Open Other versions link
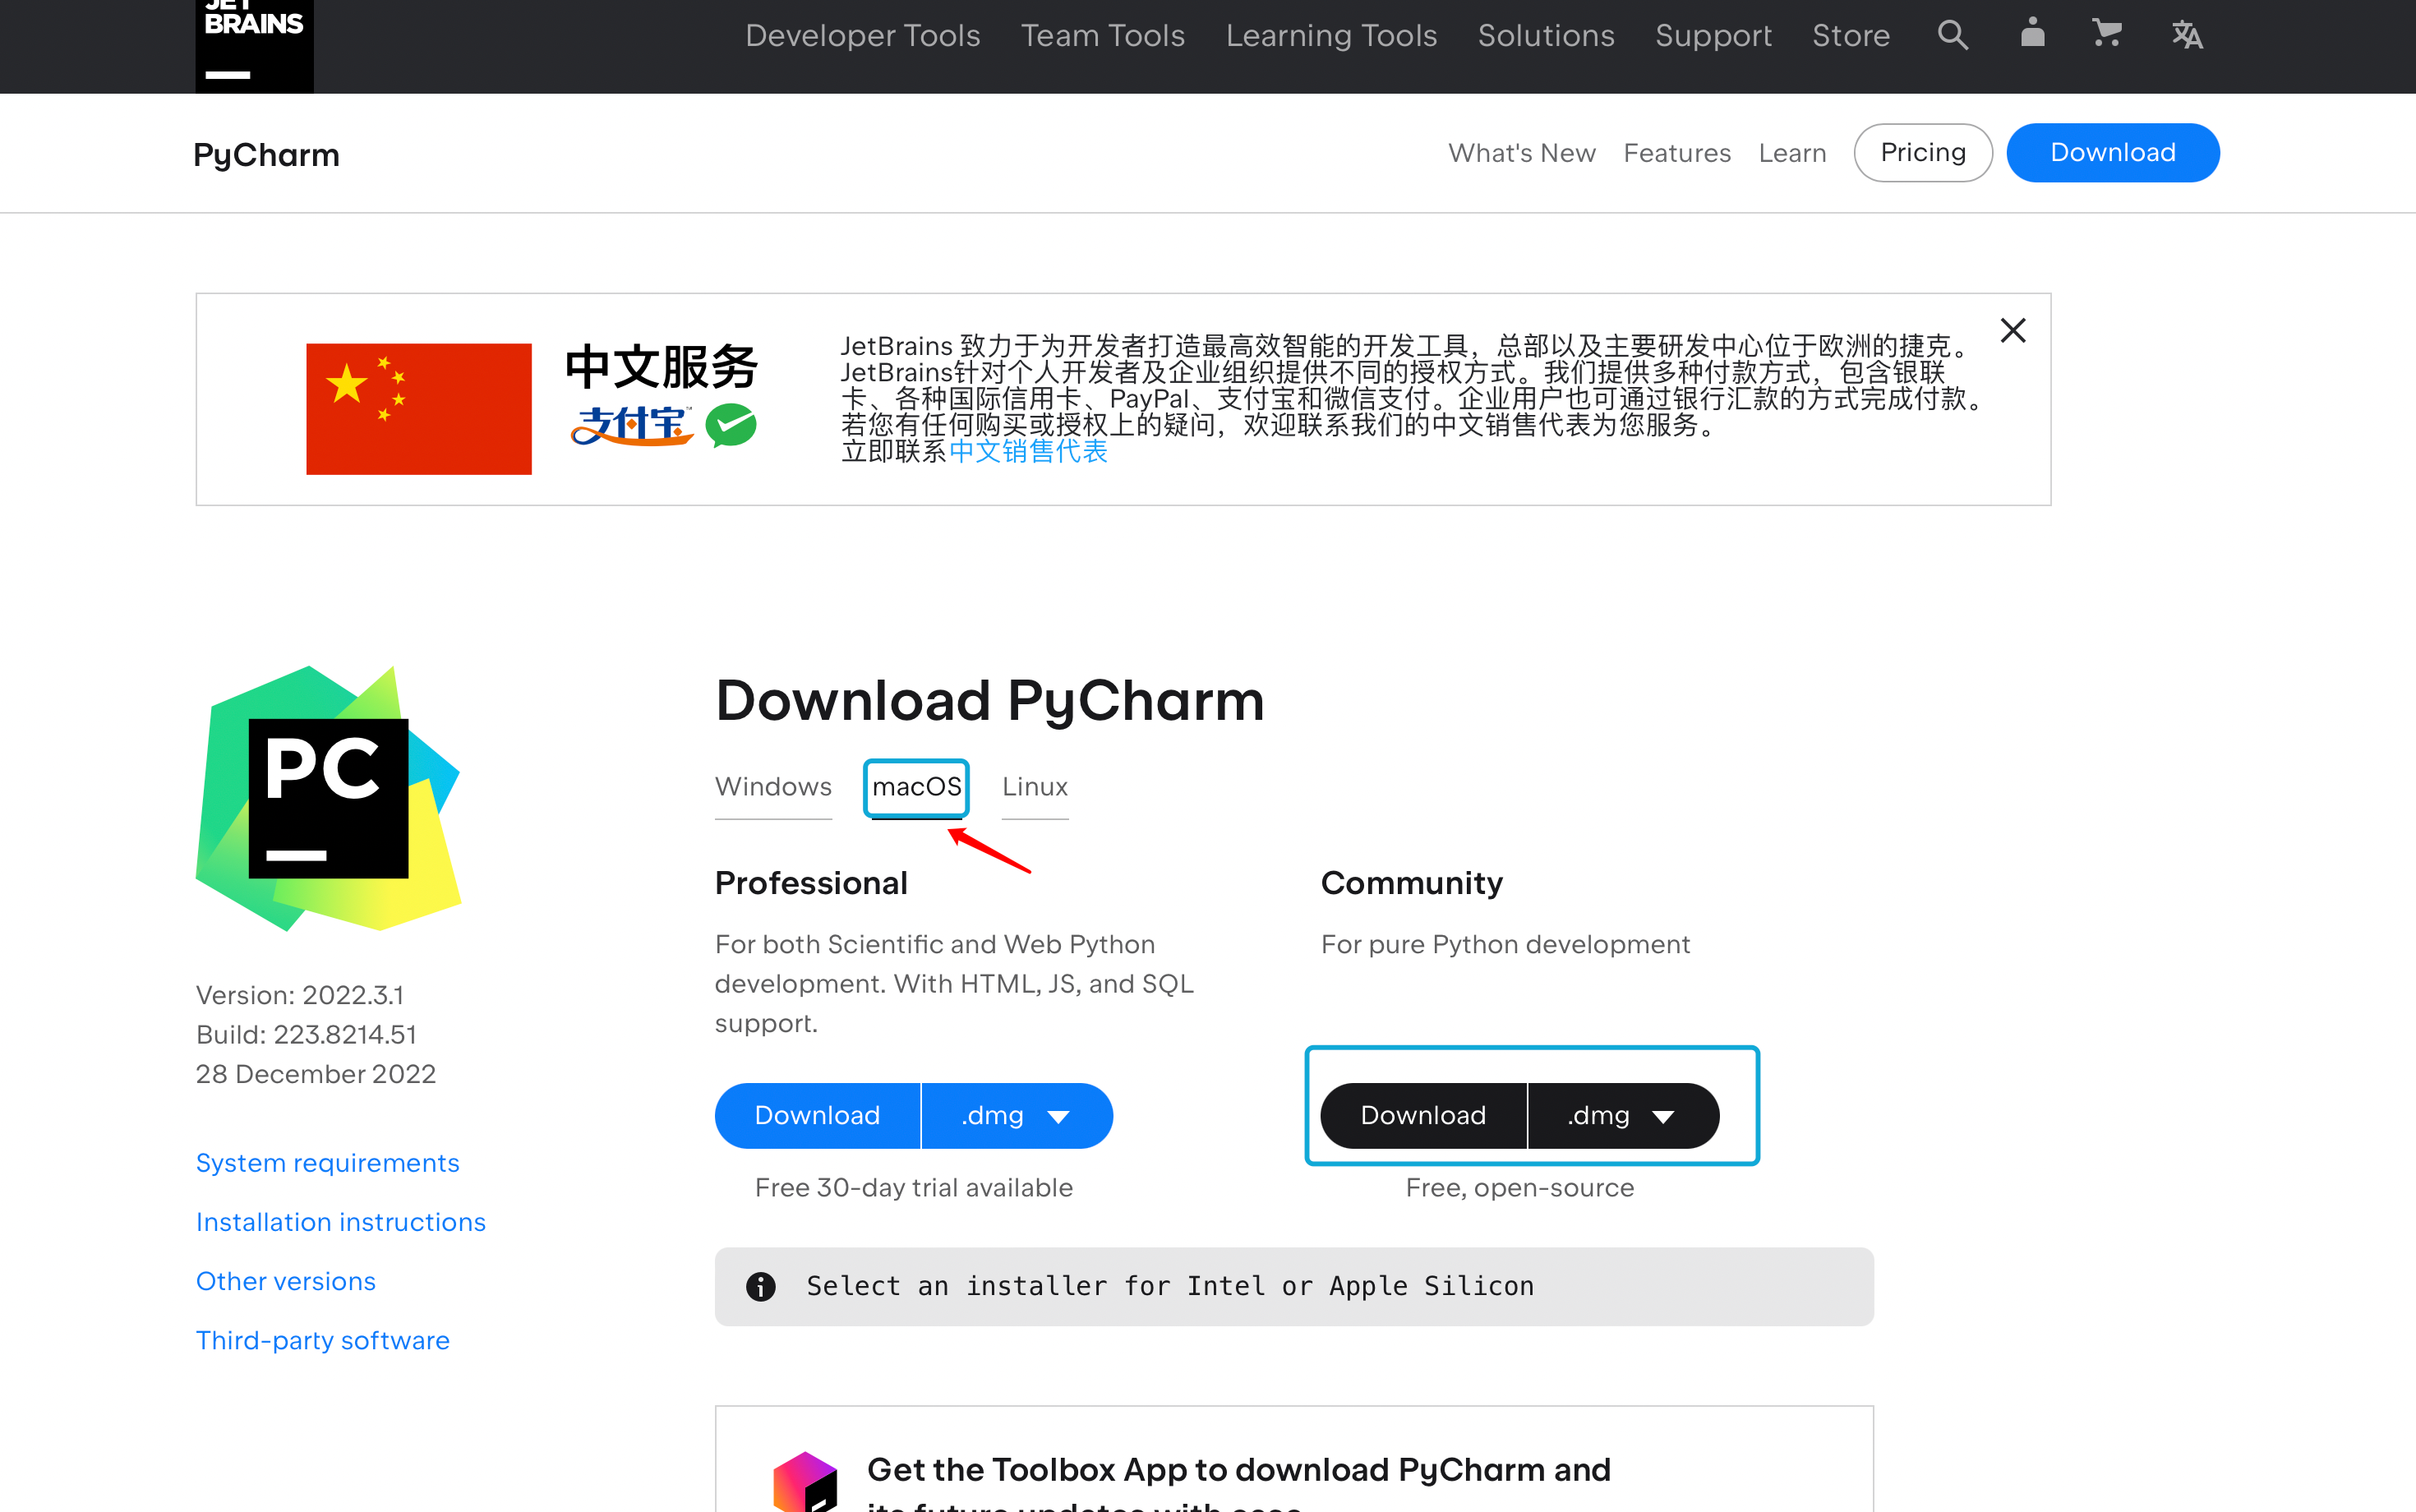 [x=286, y=1281]
